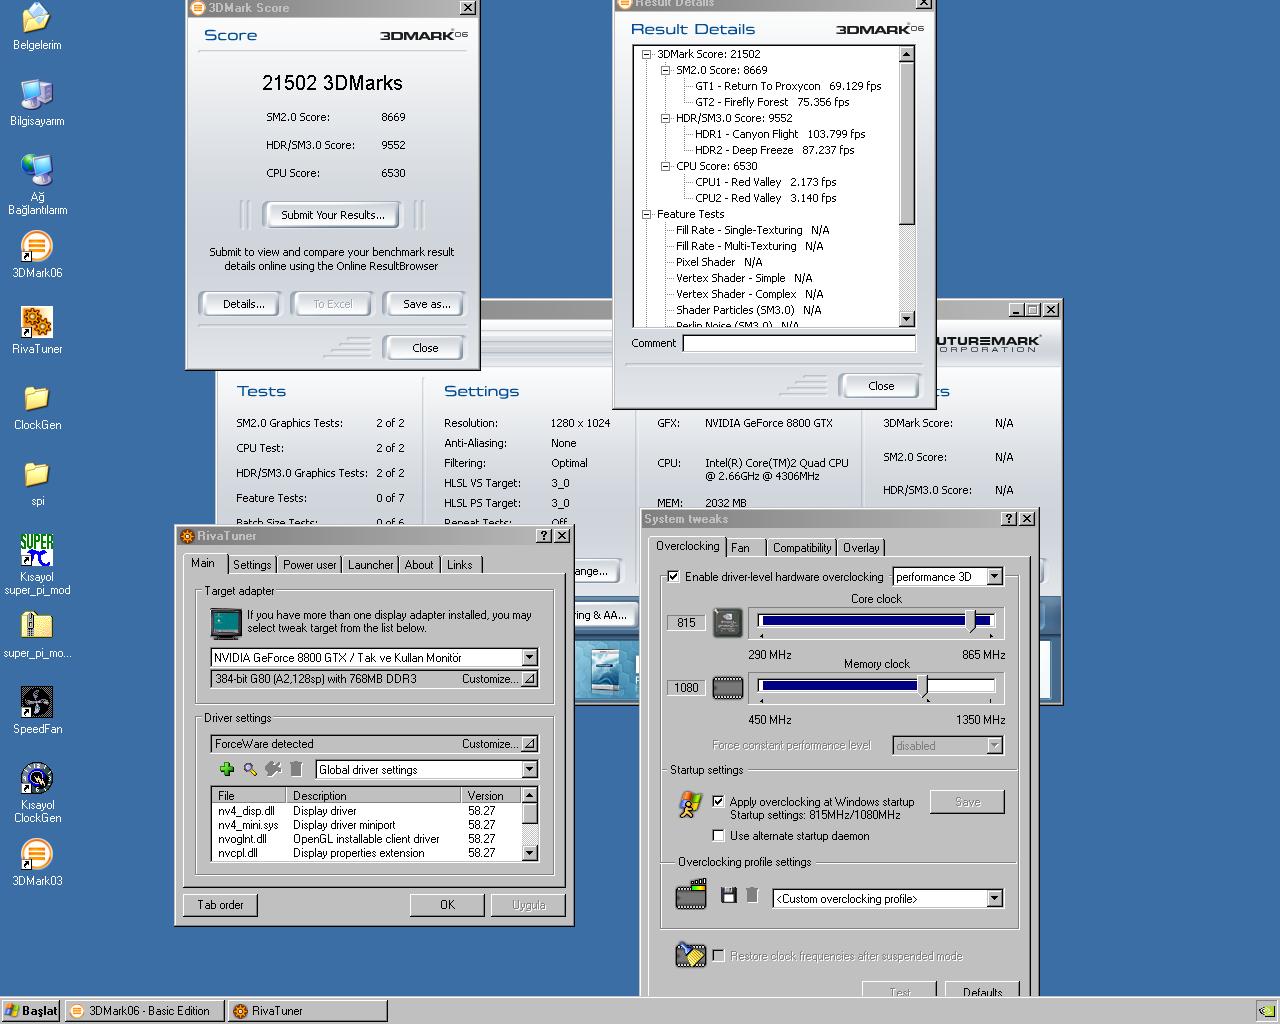1280x1024 pixels.
Task: Click the Comment field in Result Details
Action: (x=799, y=343)
